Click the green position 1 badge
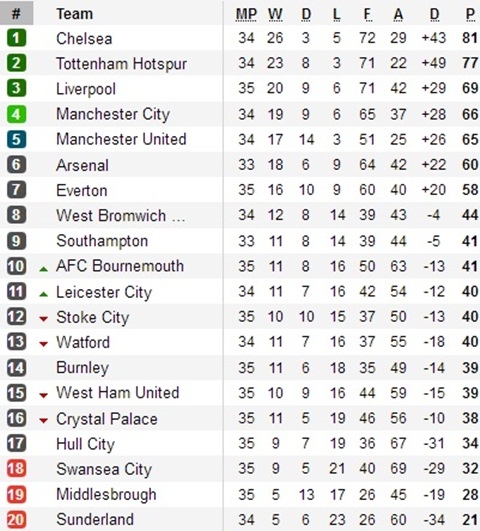Screen dimensions: 480x531 point(16,38)
